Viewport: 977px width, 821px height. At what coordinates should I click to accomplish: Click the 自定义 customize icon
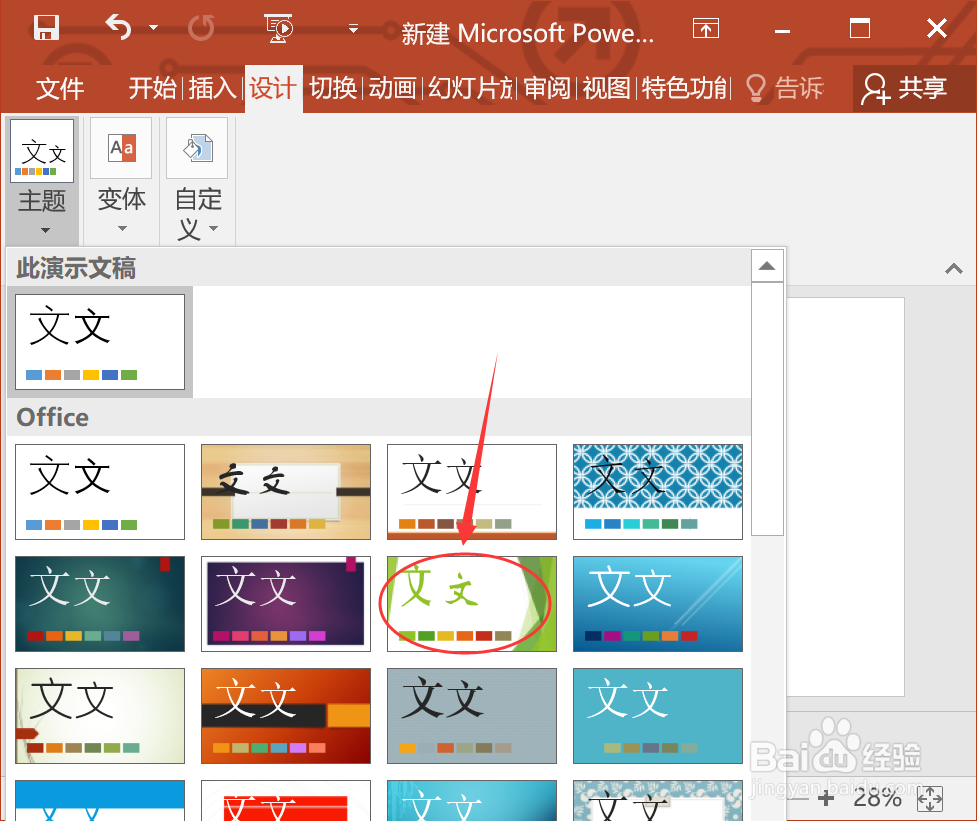pyautogui.click(x=198, y=148)
